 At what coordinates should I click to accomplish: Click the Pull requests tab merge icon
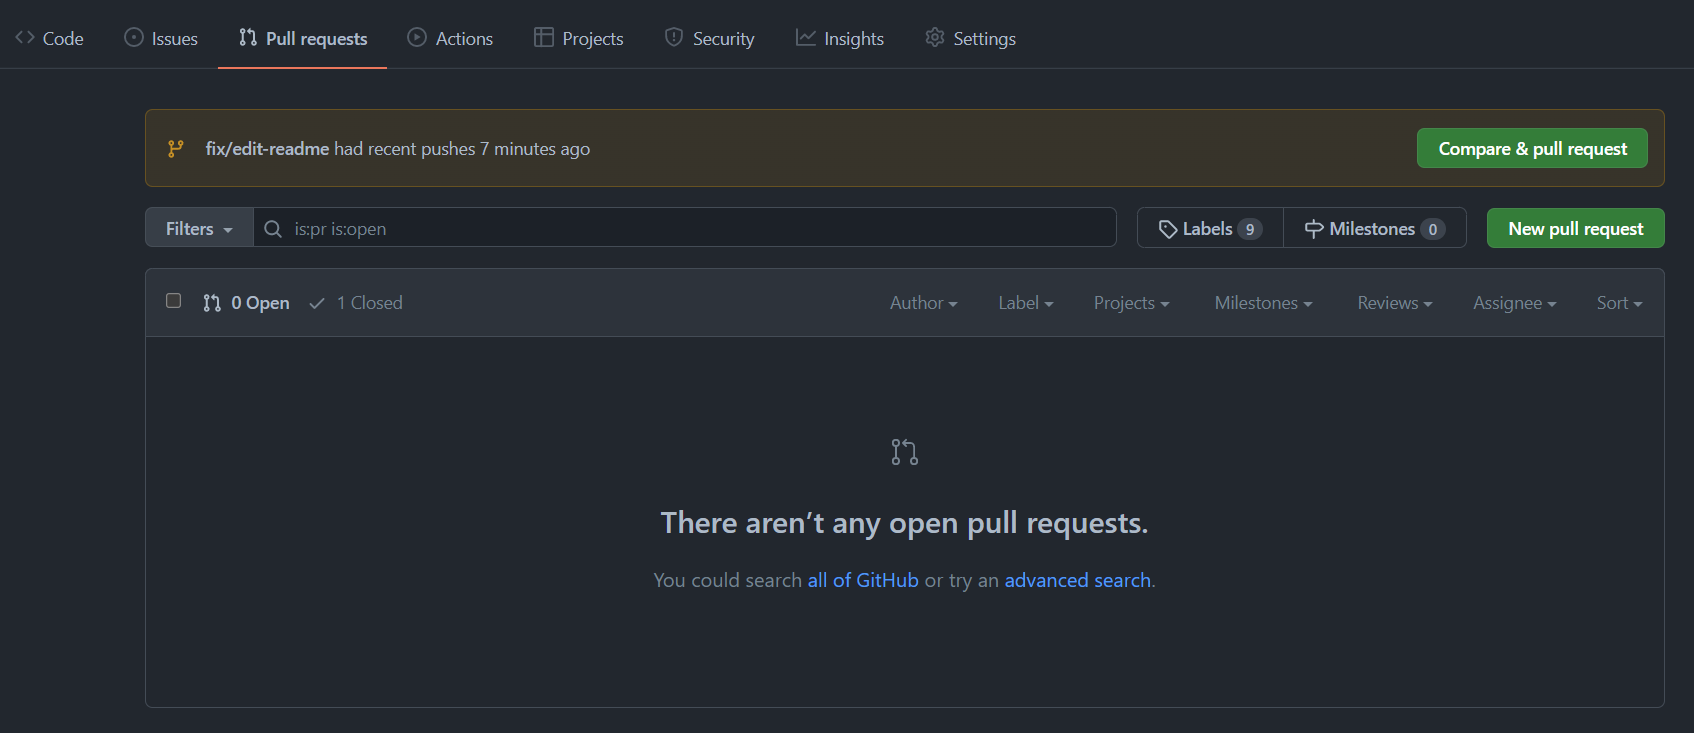pos(248,37)
